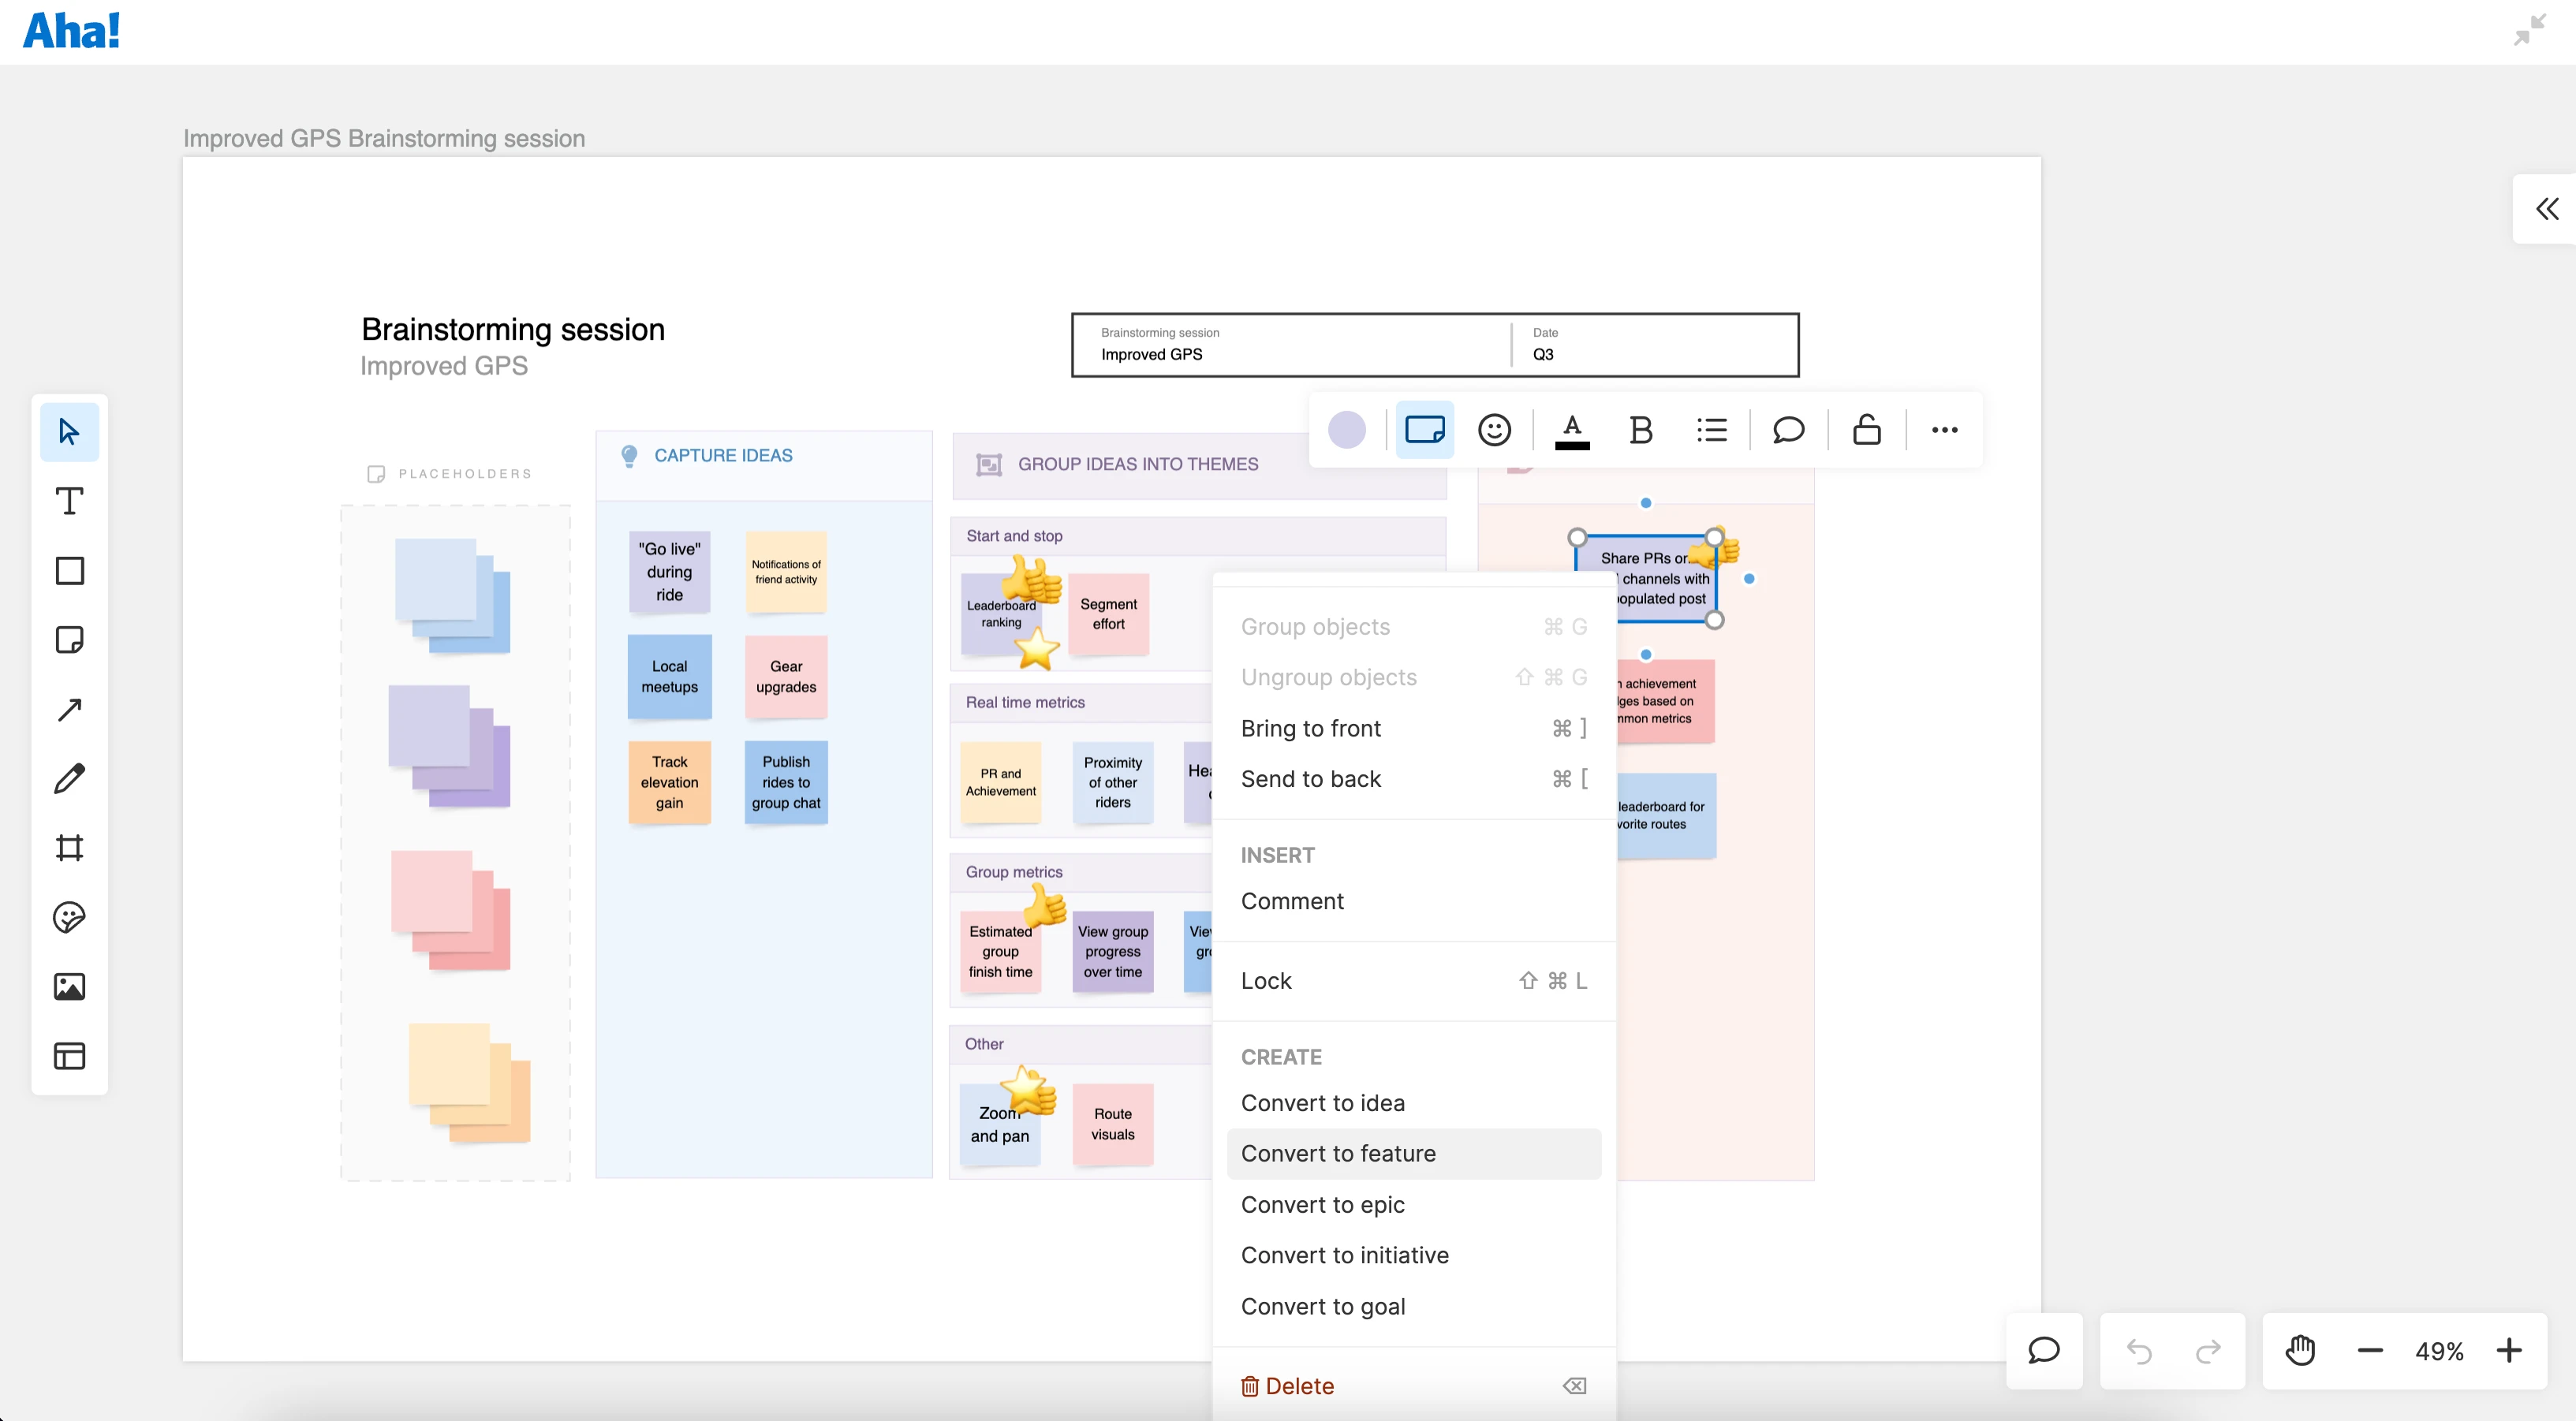This screenshot has height=1421, width=2576.
Task: Toggle the lock on the selected note
Action: (x=1866, y=430)
